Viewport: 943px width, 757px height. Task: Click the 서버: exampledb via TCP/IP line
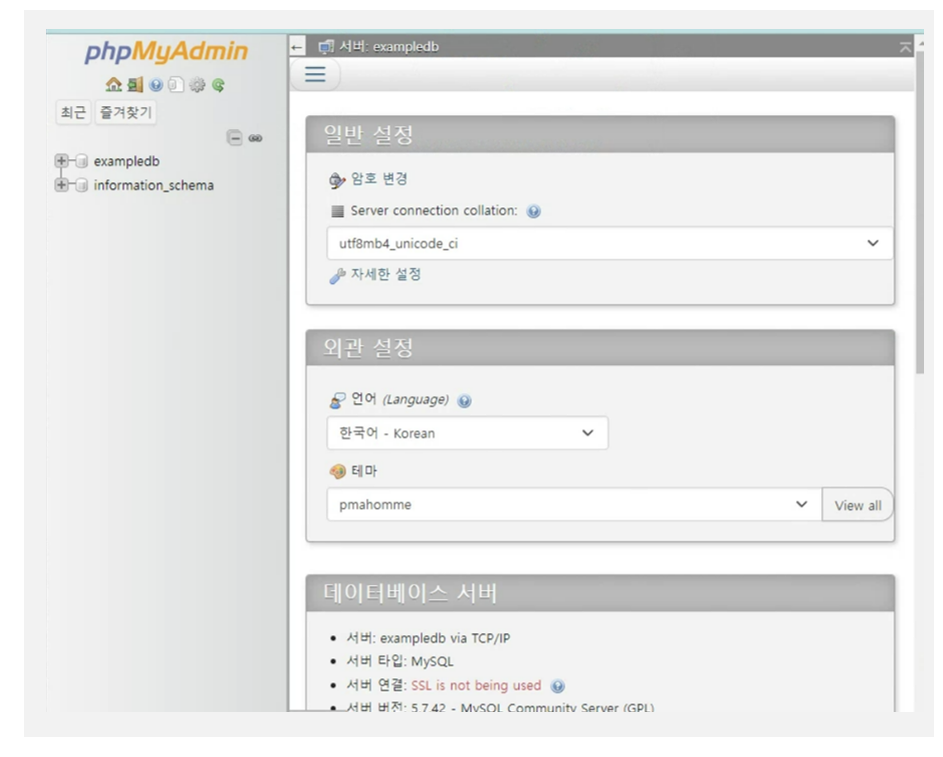coord(428,638)
